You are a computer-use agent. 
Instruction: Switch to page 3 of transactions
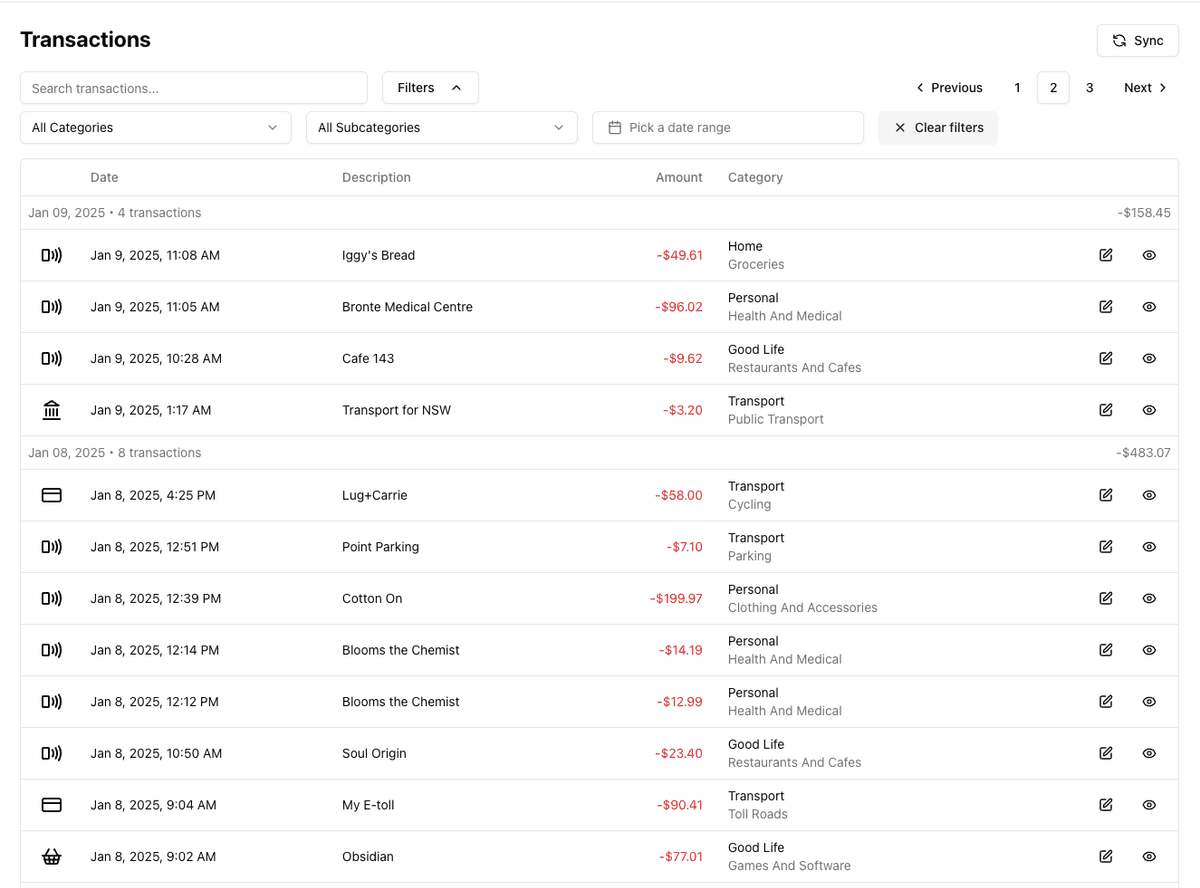click(x=1089, y=87)
